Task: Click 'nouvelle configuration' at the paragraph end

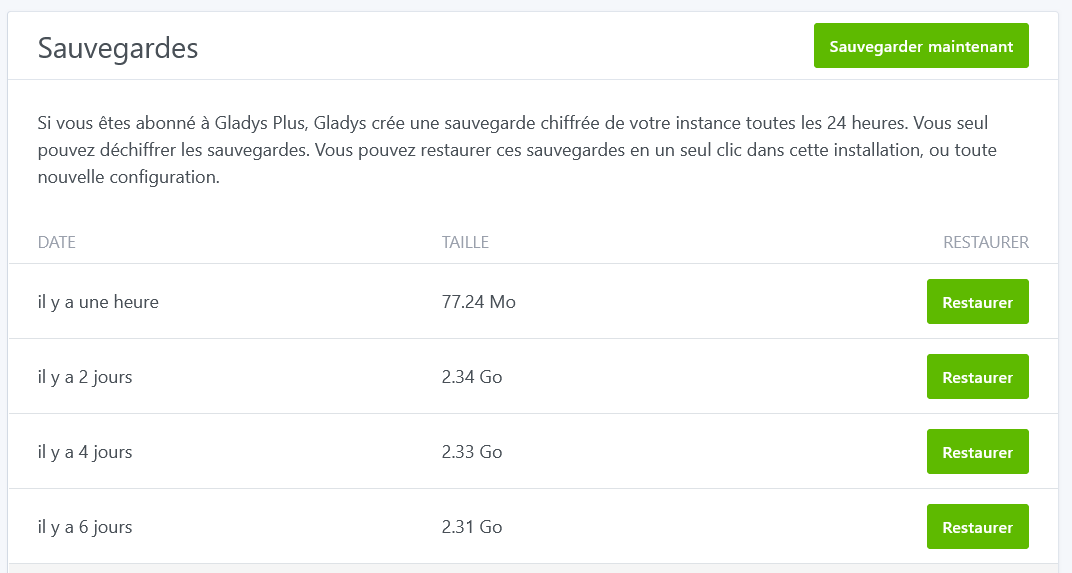Action: pyautogui.click(x=127, y=177)
